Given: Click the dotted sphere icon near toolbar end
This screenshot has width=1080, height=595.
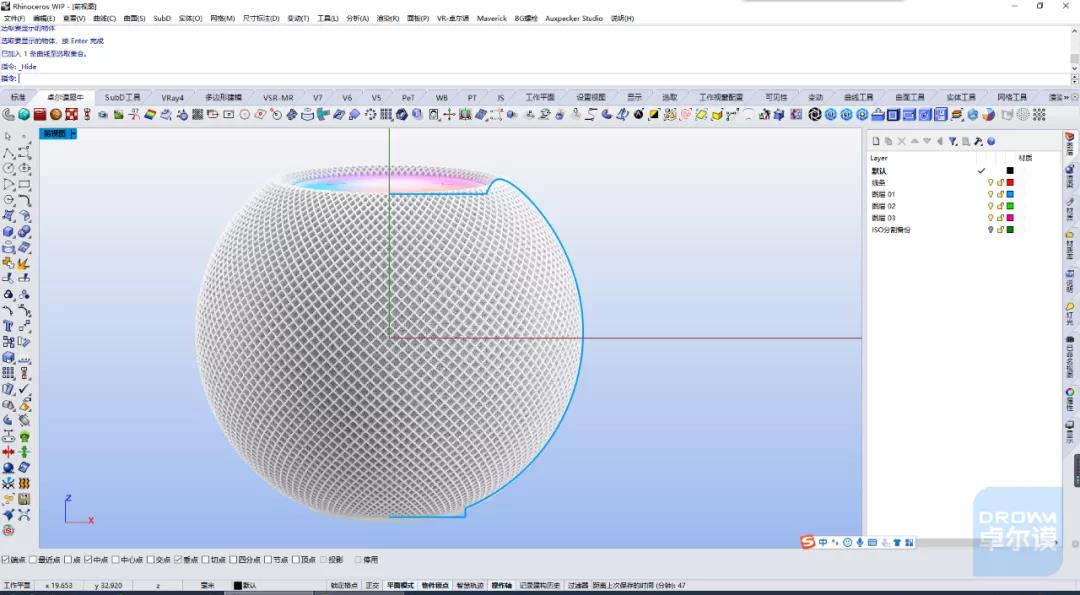Looking at the screenshot, I should click(x=1024, y=114).
